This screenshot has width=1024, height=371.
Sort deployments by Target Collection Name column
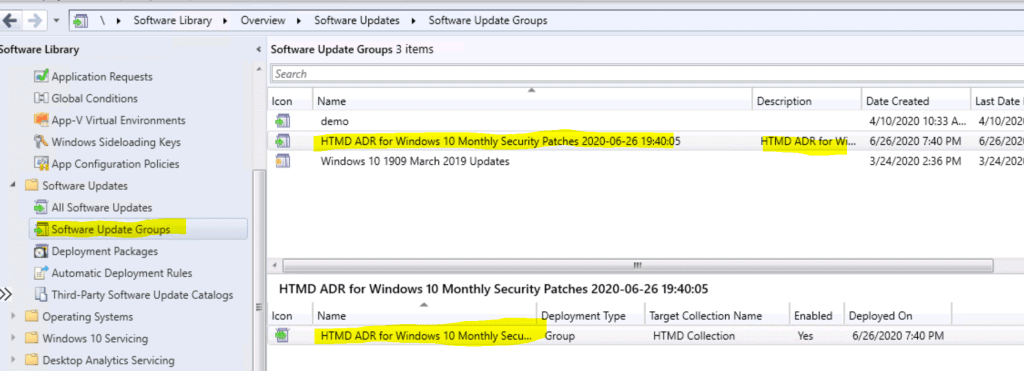point(717,315)
